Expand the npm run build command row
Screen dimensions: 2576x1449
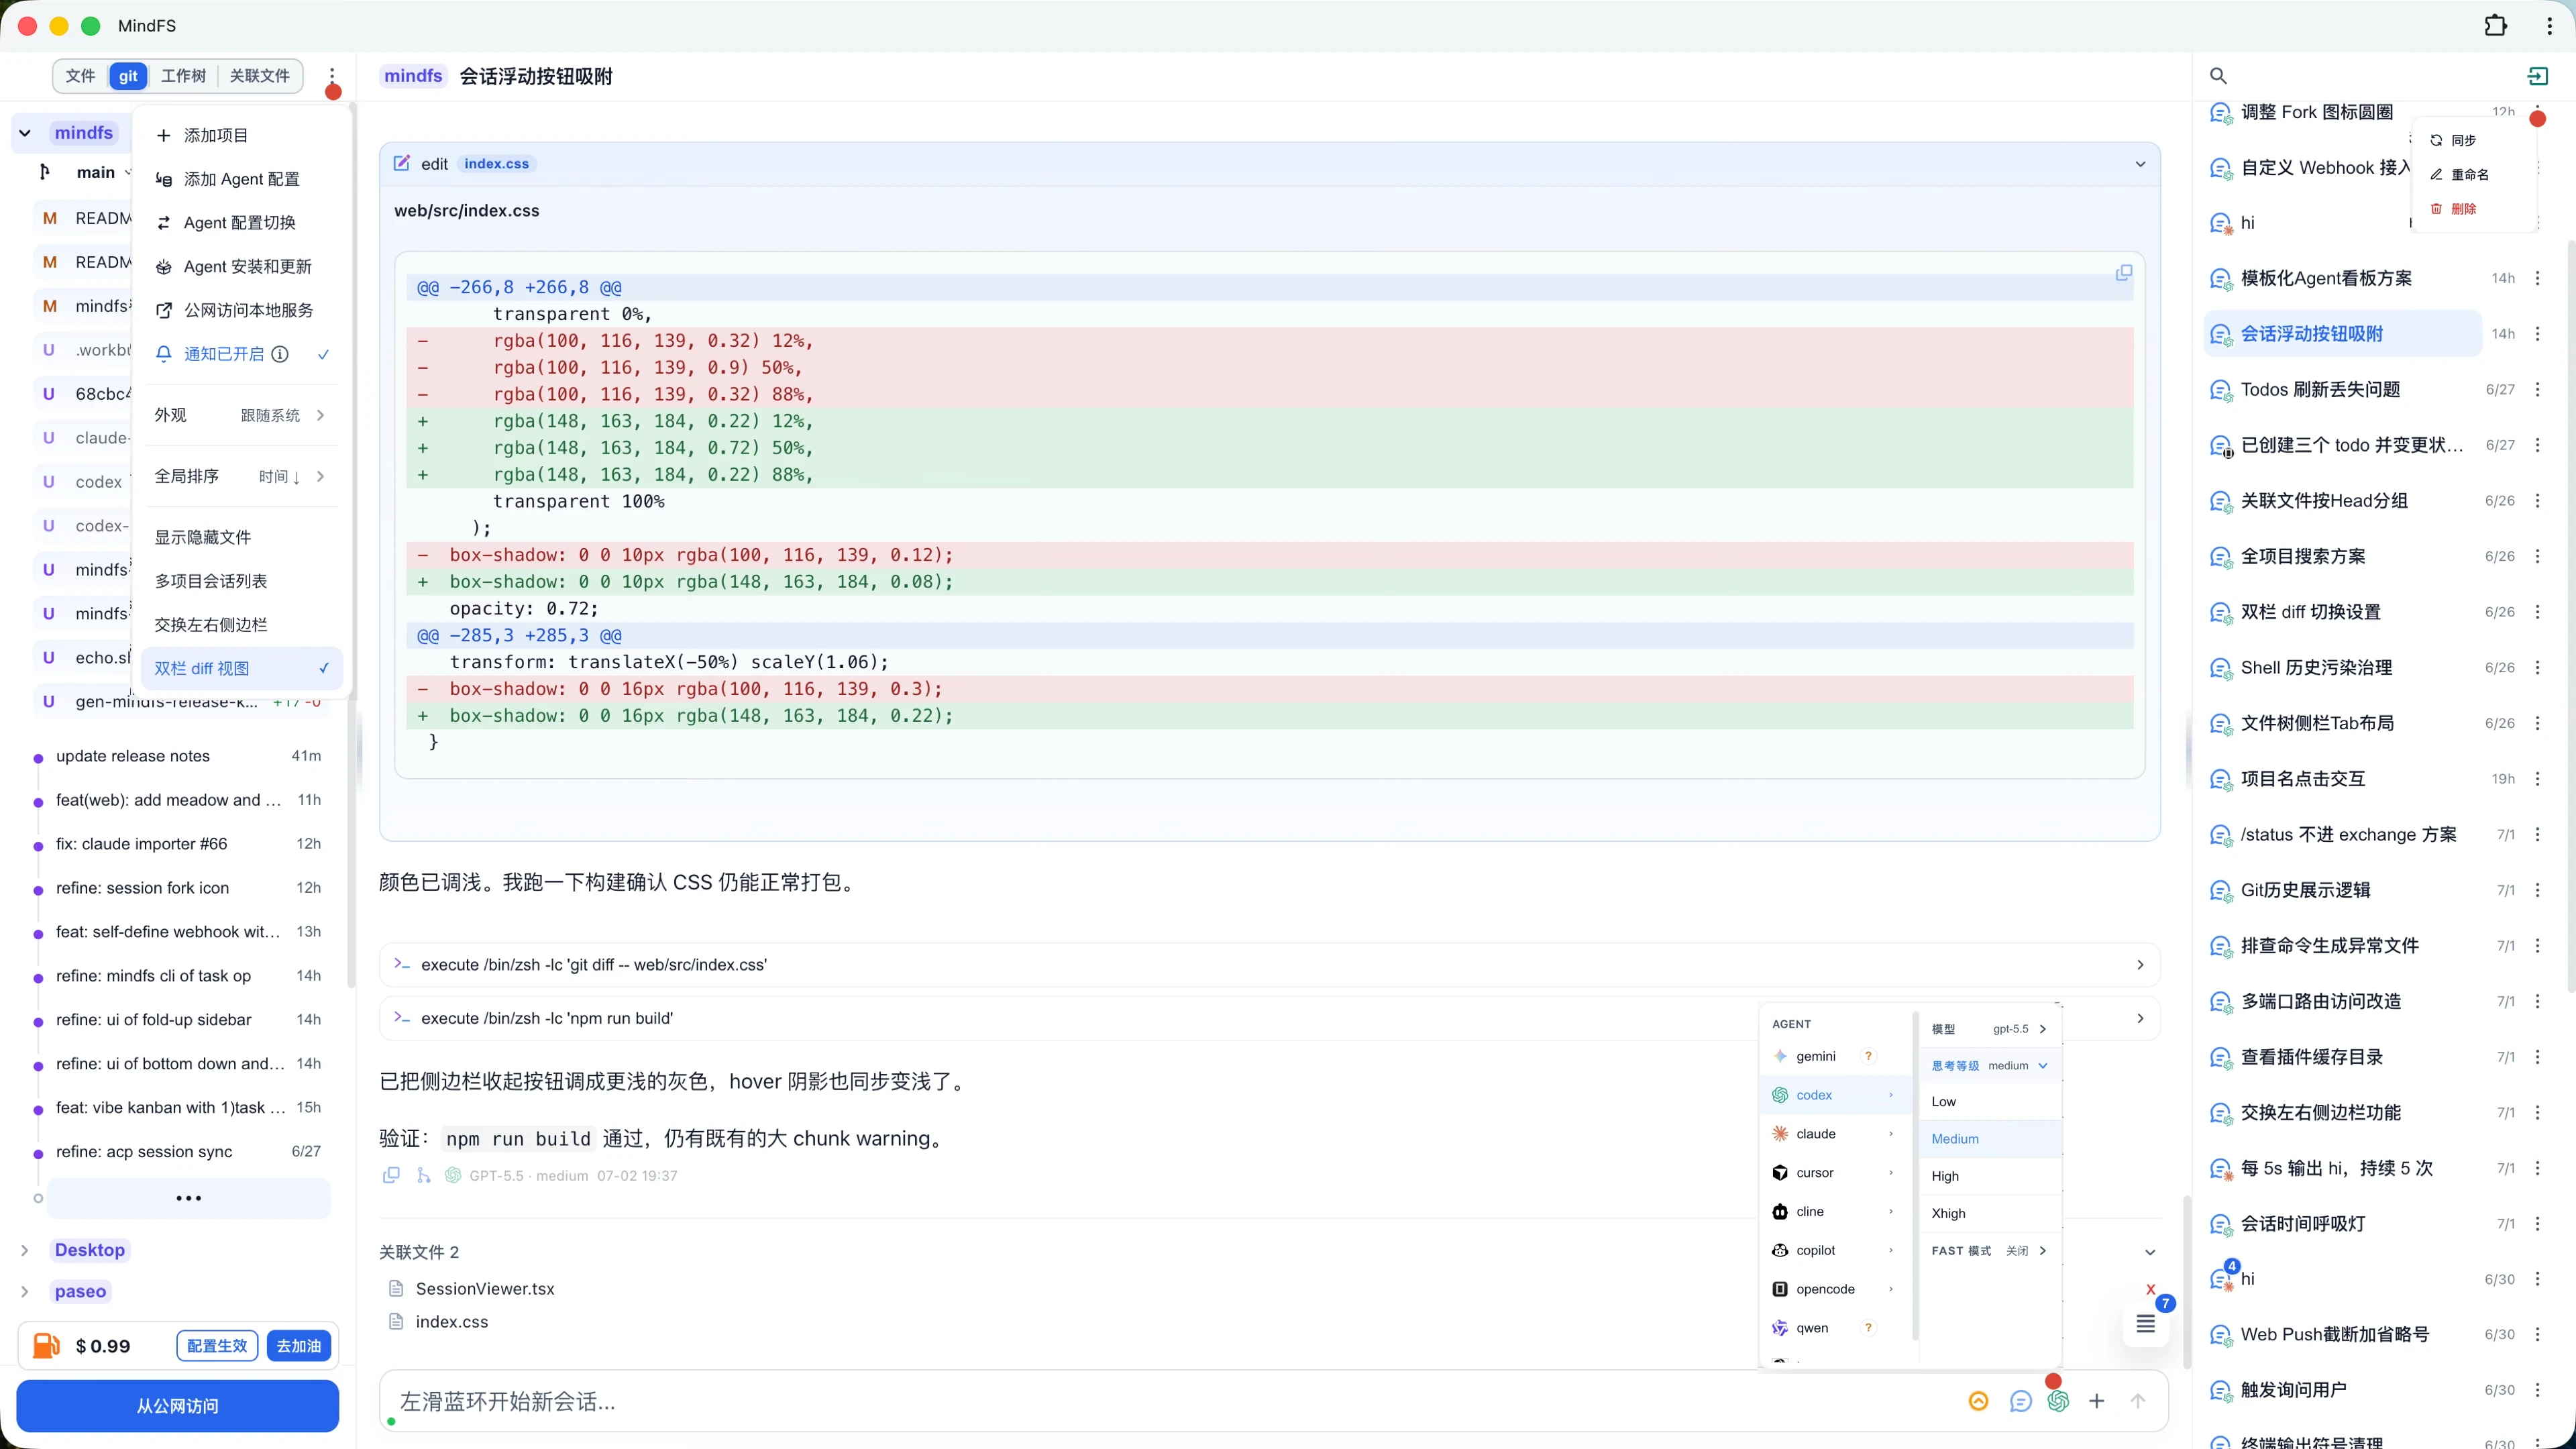[x=1269, y=1018]
